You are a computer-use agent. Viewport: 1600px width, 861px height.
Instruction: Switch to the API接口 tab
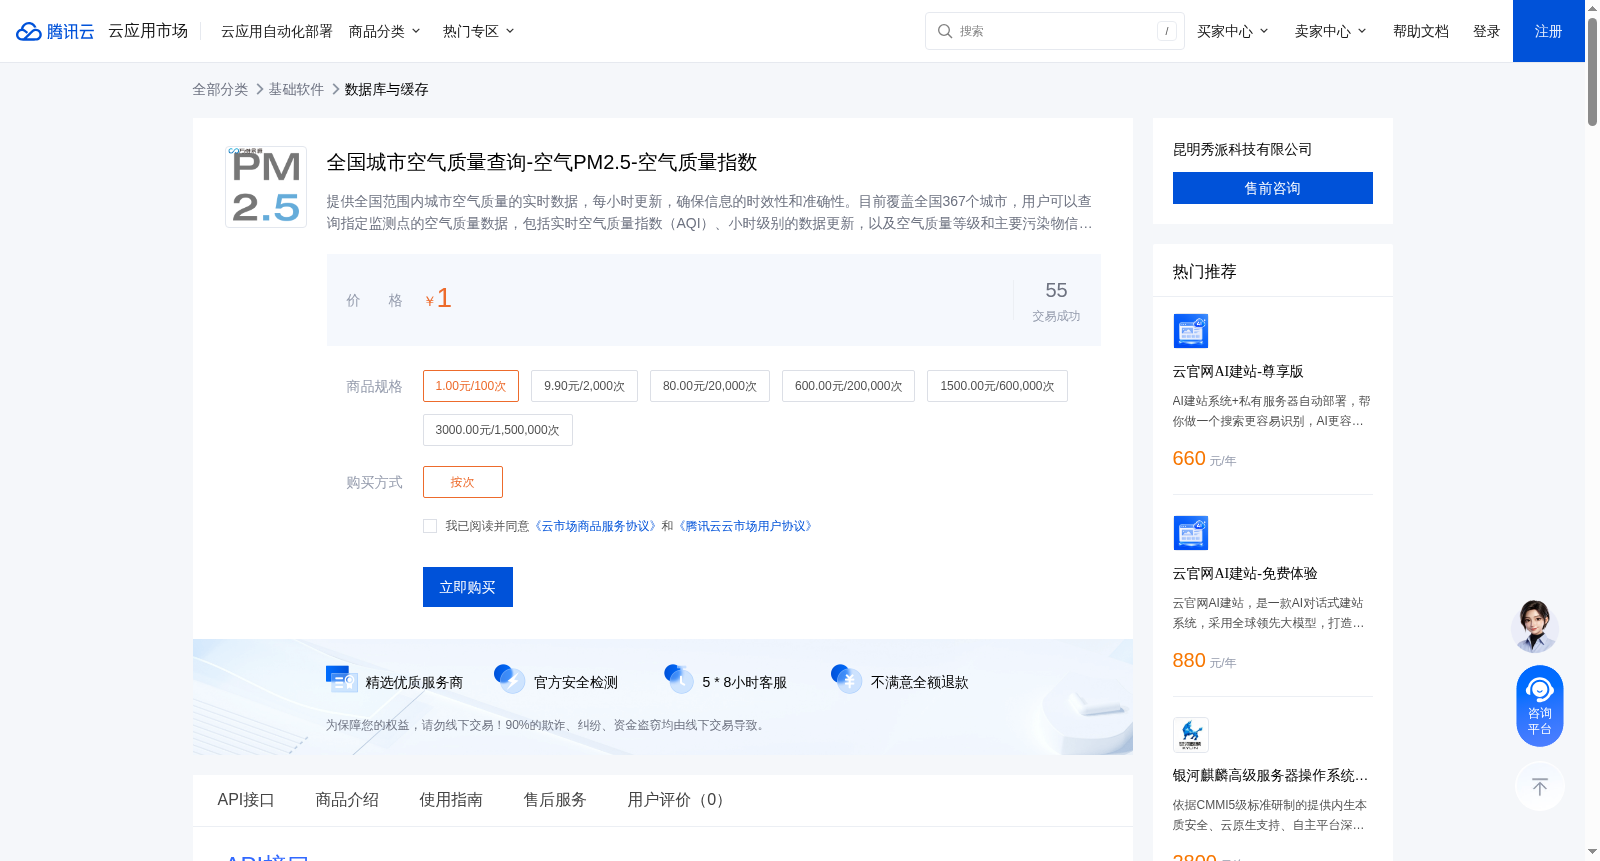point(246,800)
